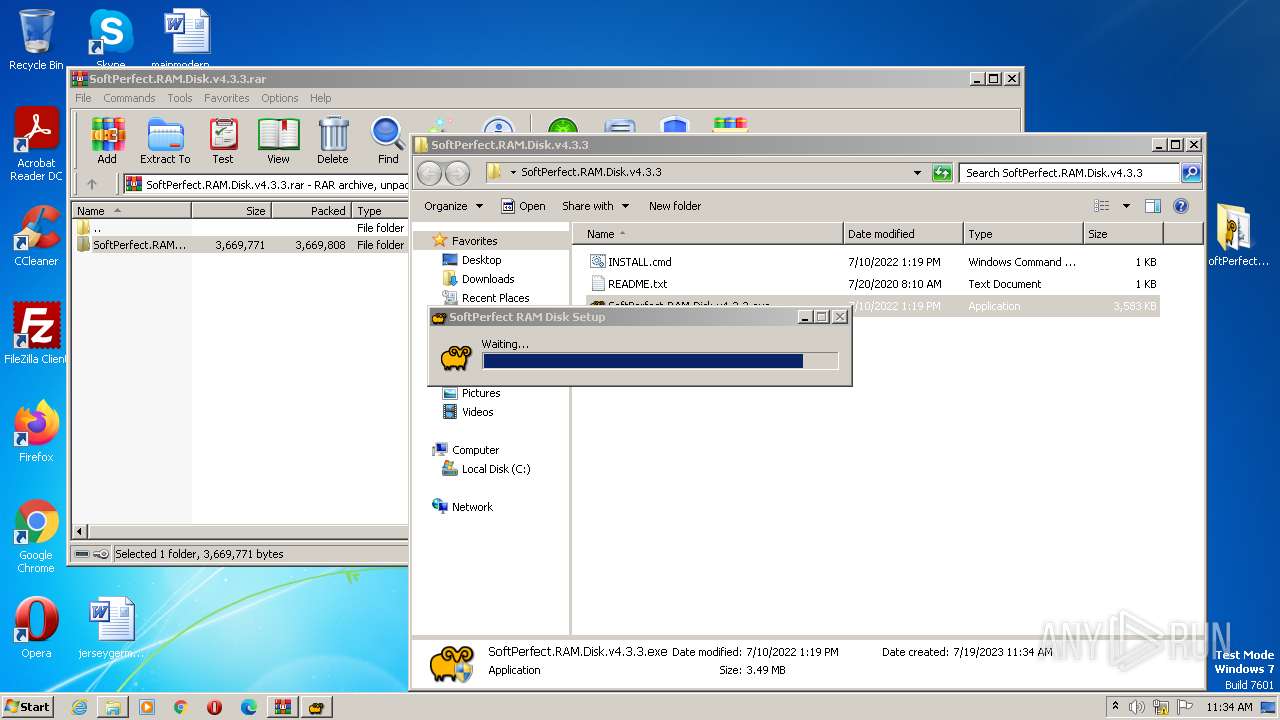Open the Recycle Bin desktop icon

coord(36,40)
